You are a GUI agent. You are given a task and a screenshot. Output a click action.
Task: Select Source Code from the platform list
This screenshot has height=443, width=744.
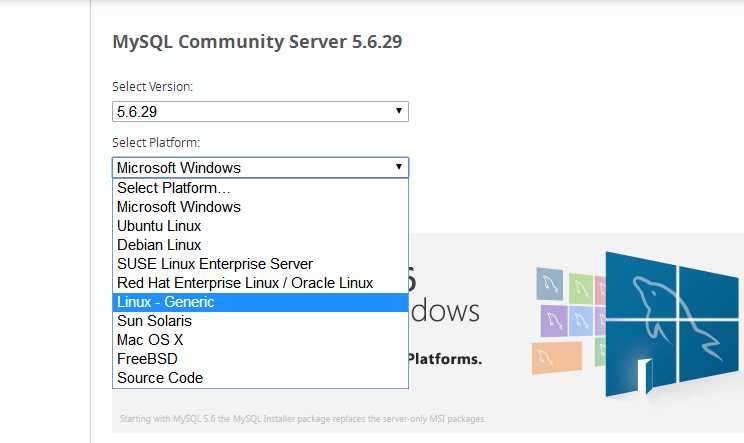coord(260,378)
